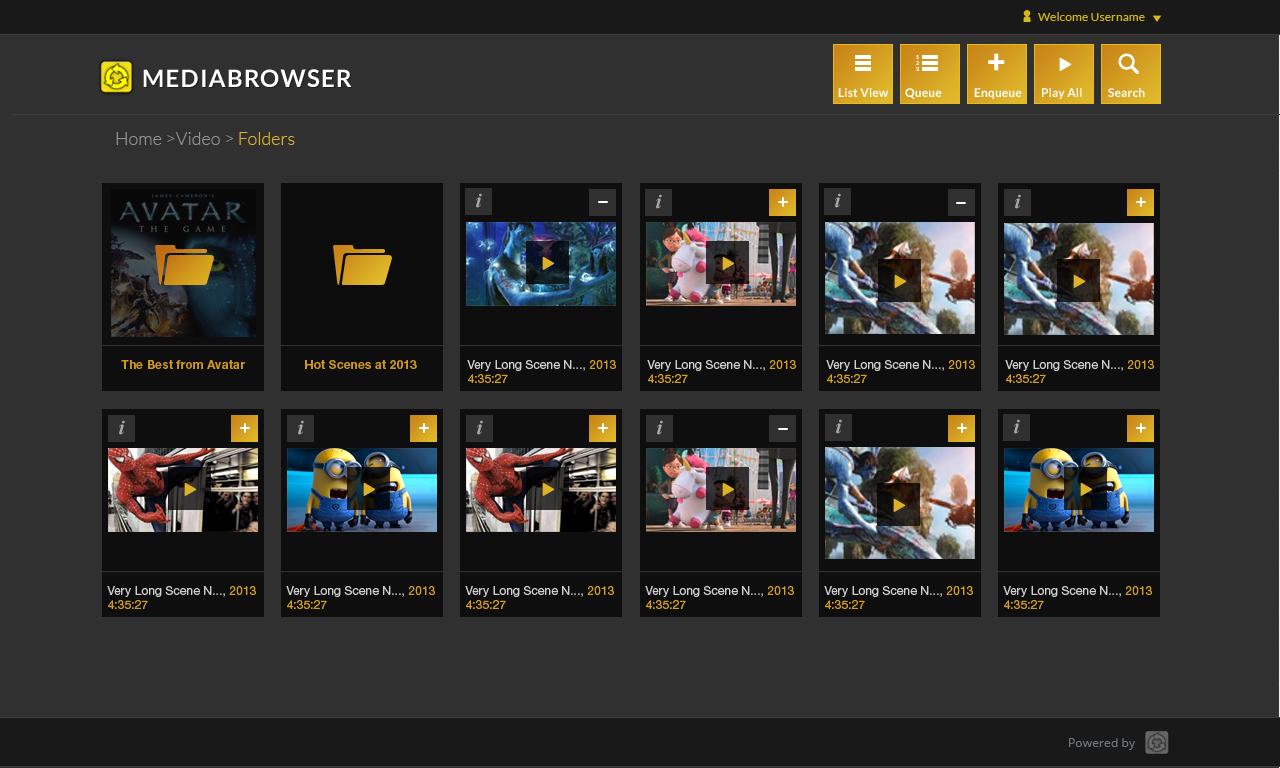This screenshot has width=1280, height=768.
Task: Show info on floating-mountains video with minus button
Action: 838,202
